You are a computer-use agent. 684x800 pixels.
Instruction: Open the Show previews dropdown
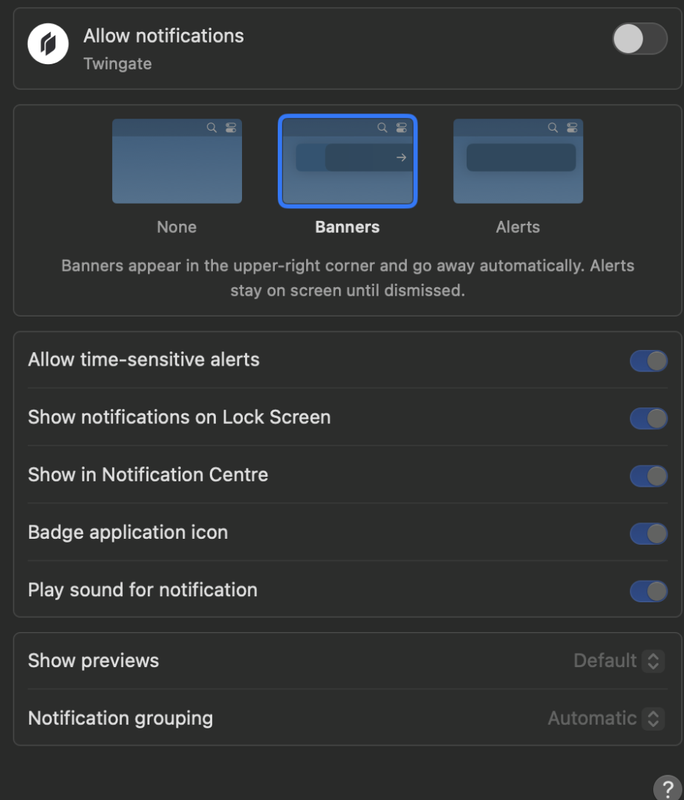pyautogui.click(x=652, y=661)
